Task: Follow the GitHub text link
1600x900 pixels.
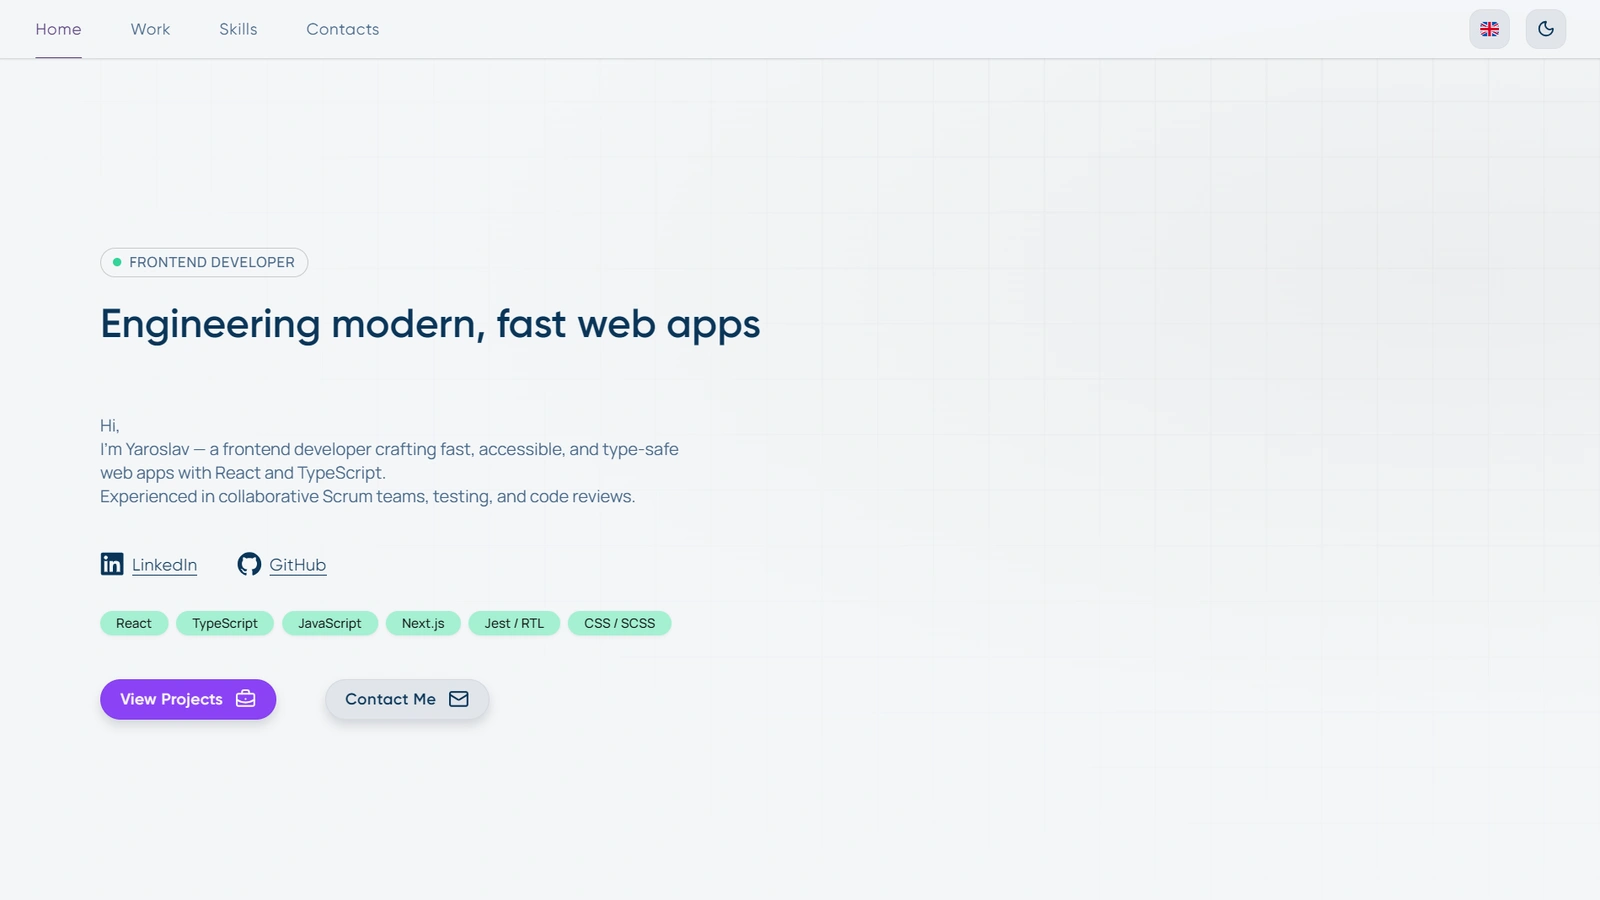Action: point(297,565)
